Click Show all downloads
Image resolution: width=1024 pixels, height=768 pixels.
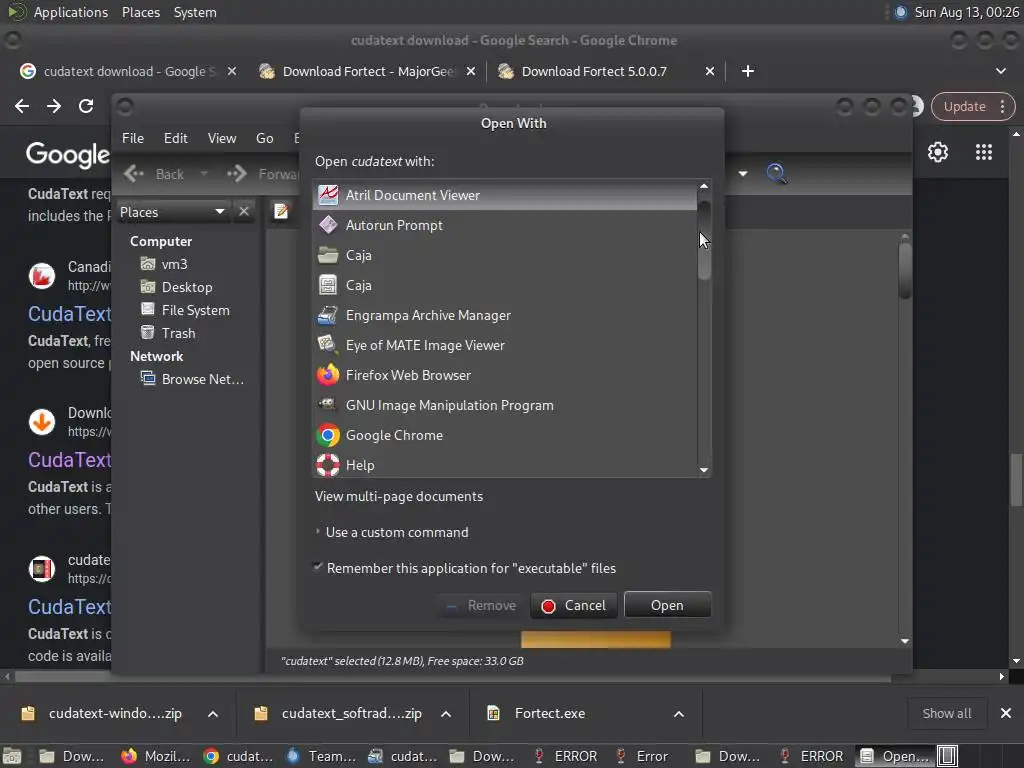[946, 713]
